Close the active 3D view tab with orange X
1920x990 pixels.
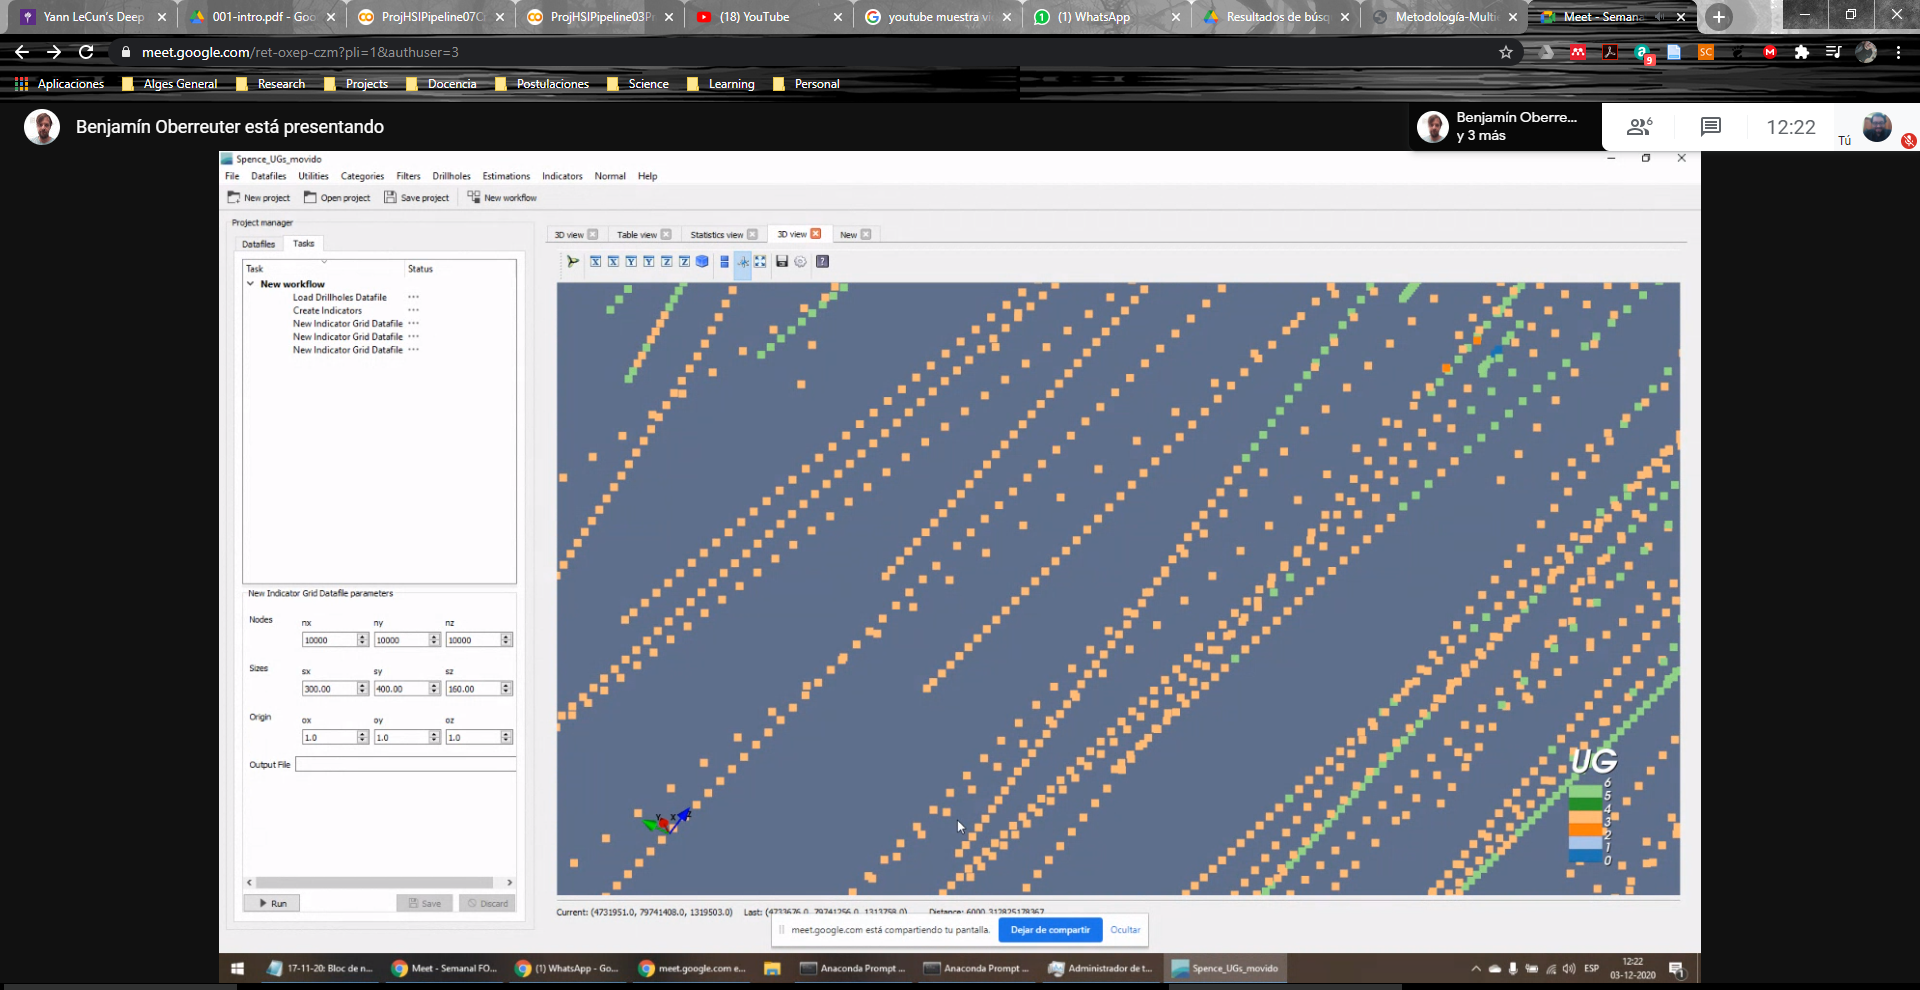[x=816, y=234]
